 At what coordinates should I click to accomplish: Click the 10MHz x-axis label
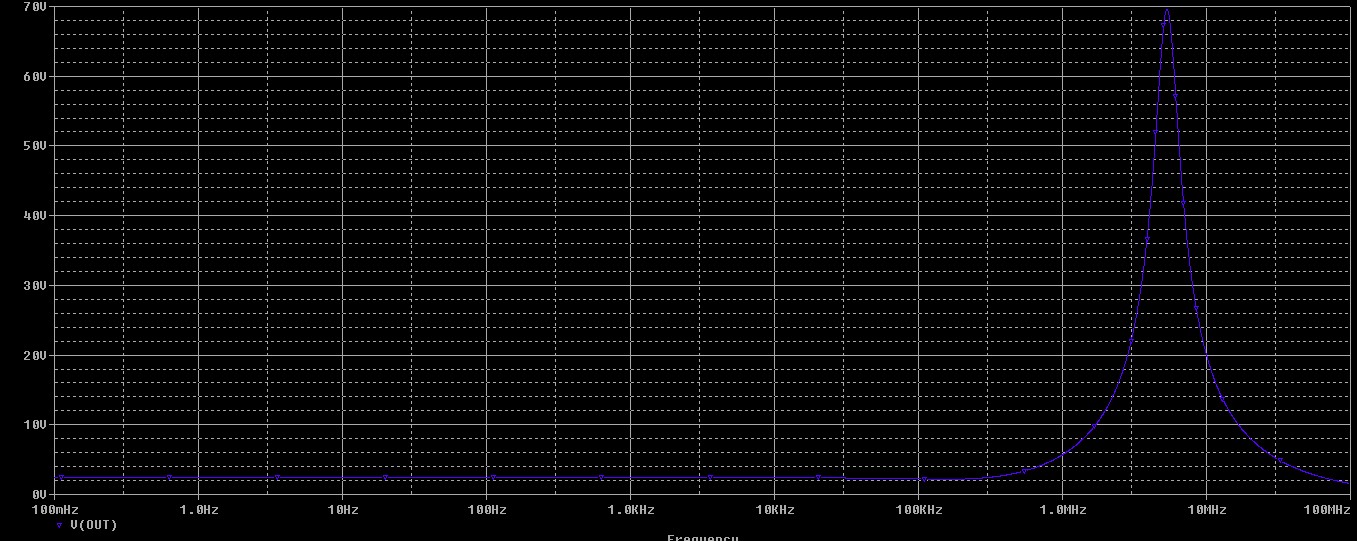(1207, 510)
